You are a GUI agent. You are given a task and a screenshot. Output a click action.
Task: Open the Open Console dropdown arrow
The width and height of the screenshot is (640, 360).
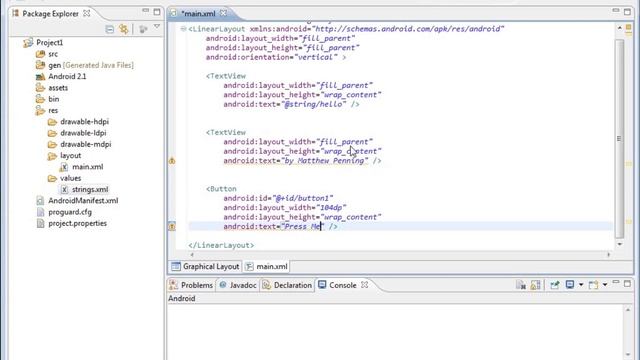click(x=604, y=284)
